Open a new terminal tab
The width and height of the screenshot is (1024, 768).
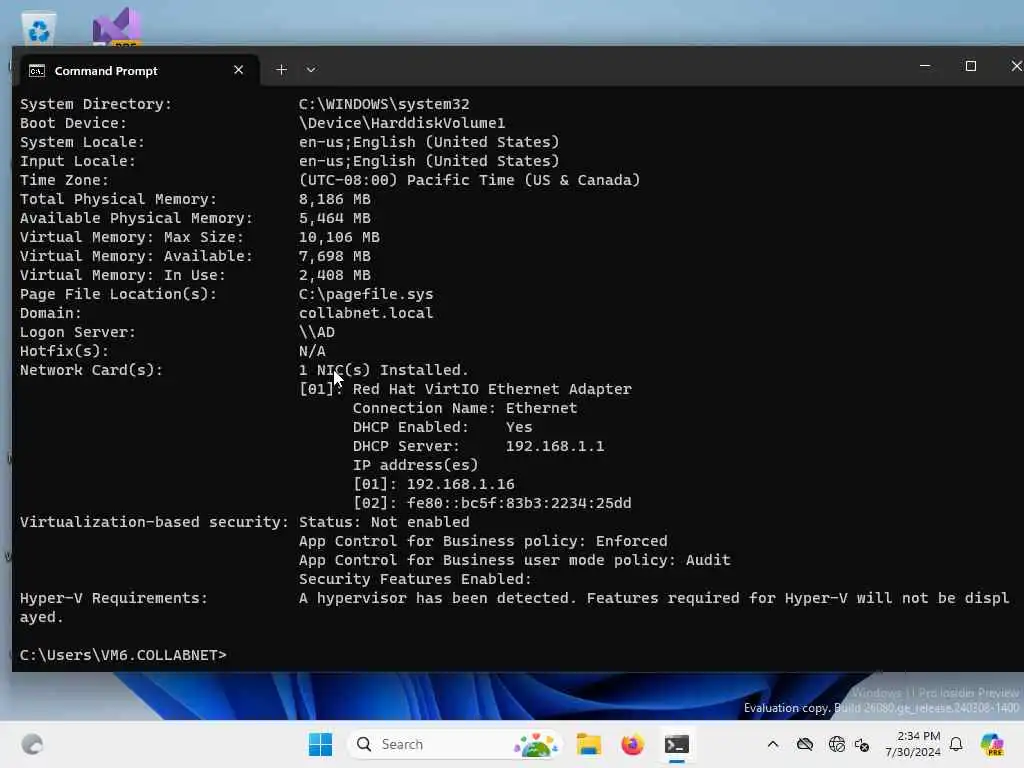pyautogui.click(x=281, y=70)
